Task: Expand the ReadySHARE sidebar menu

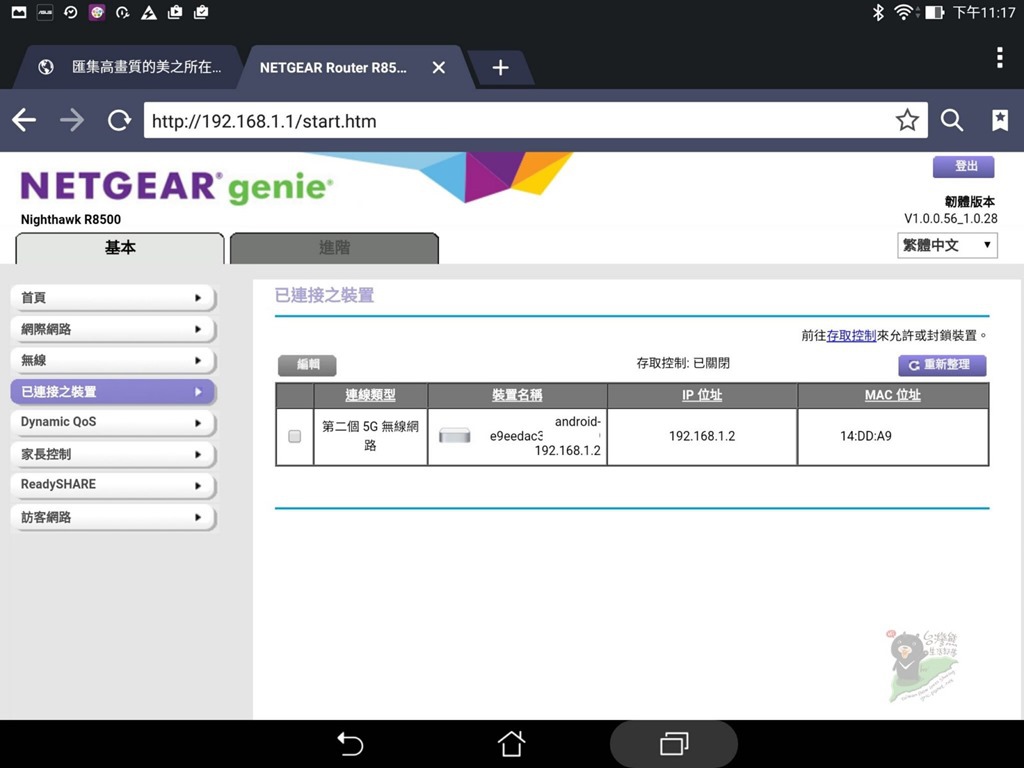Action: 113,485
